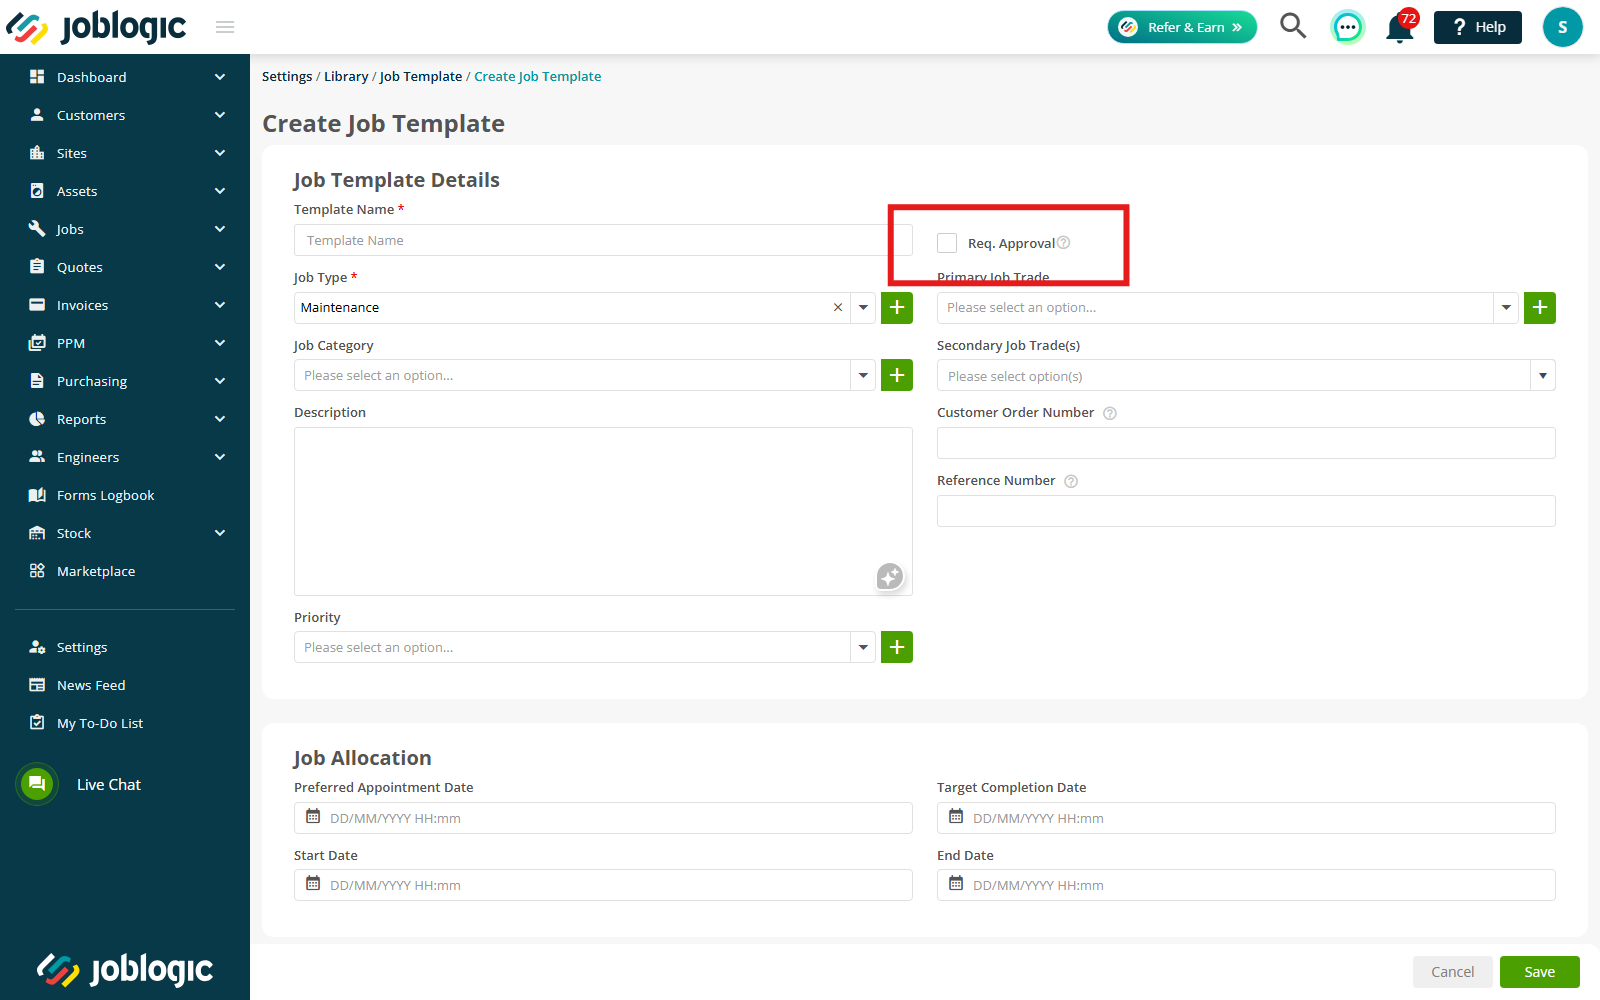
Task: Add new Priority with plus icon
Action: click(897, 647)
